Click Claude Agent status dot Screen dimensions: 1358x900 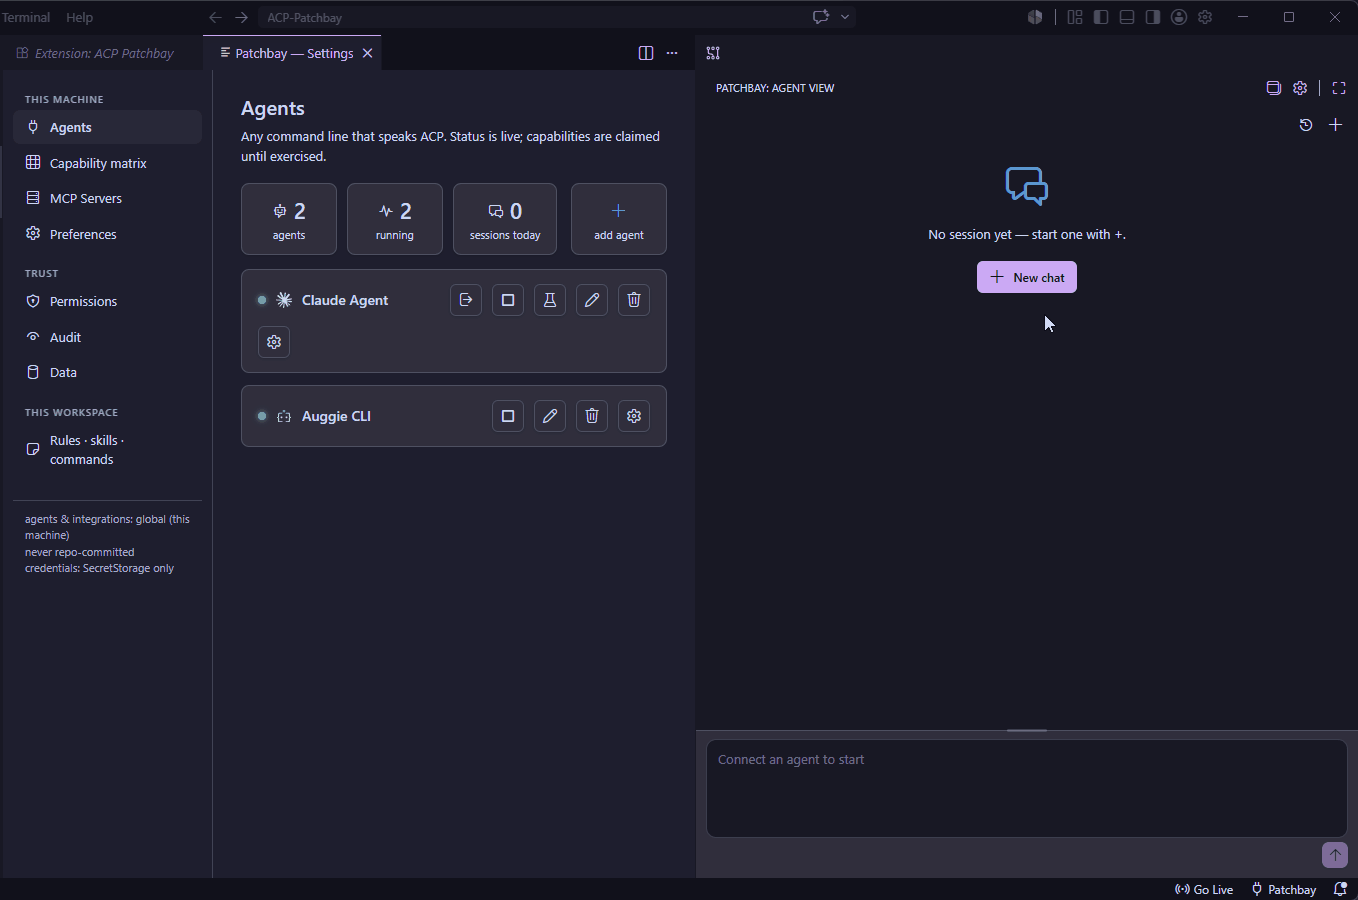coord(262,300)
